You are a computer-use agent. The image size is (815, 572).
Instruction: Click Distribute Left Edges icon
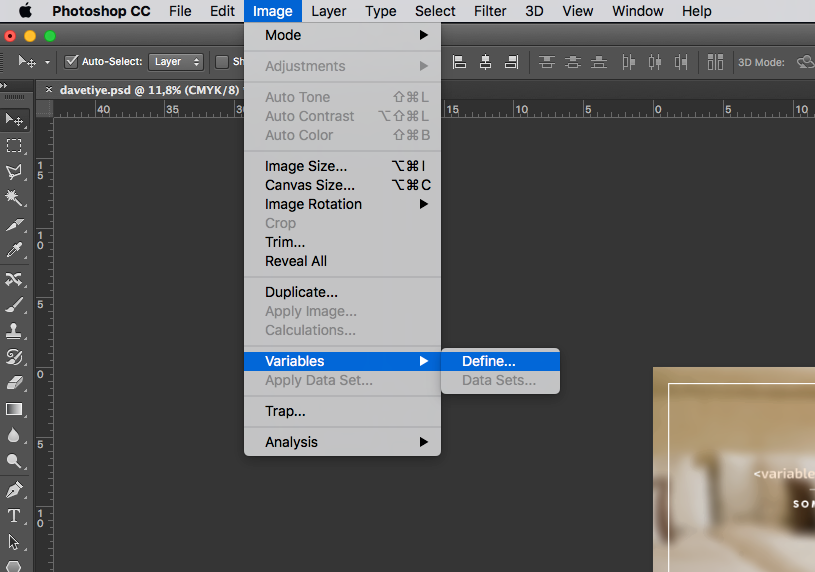[628, 62]
